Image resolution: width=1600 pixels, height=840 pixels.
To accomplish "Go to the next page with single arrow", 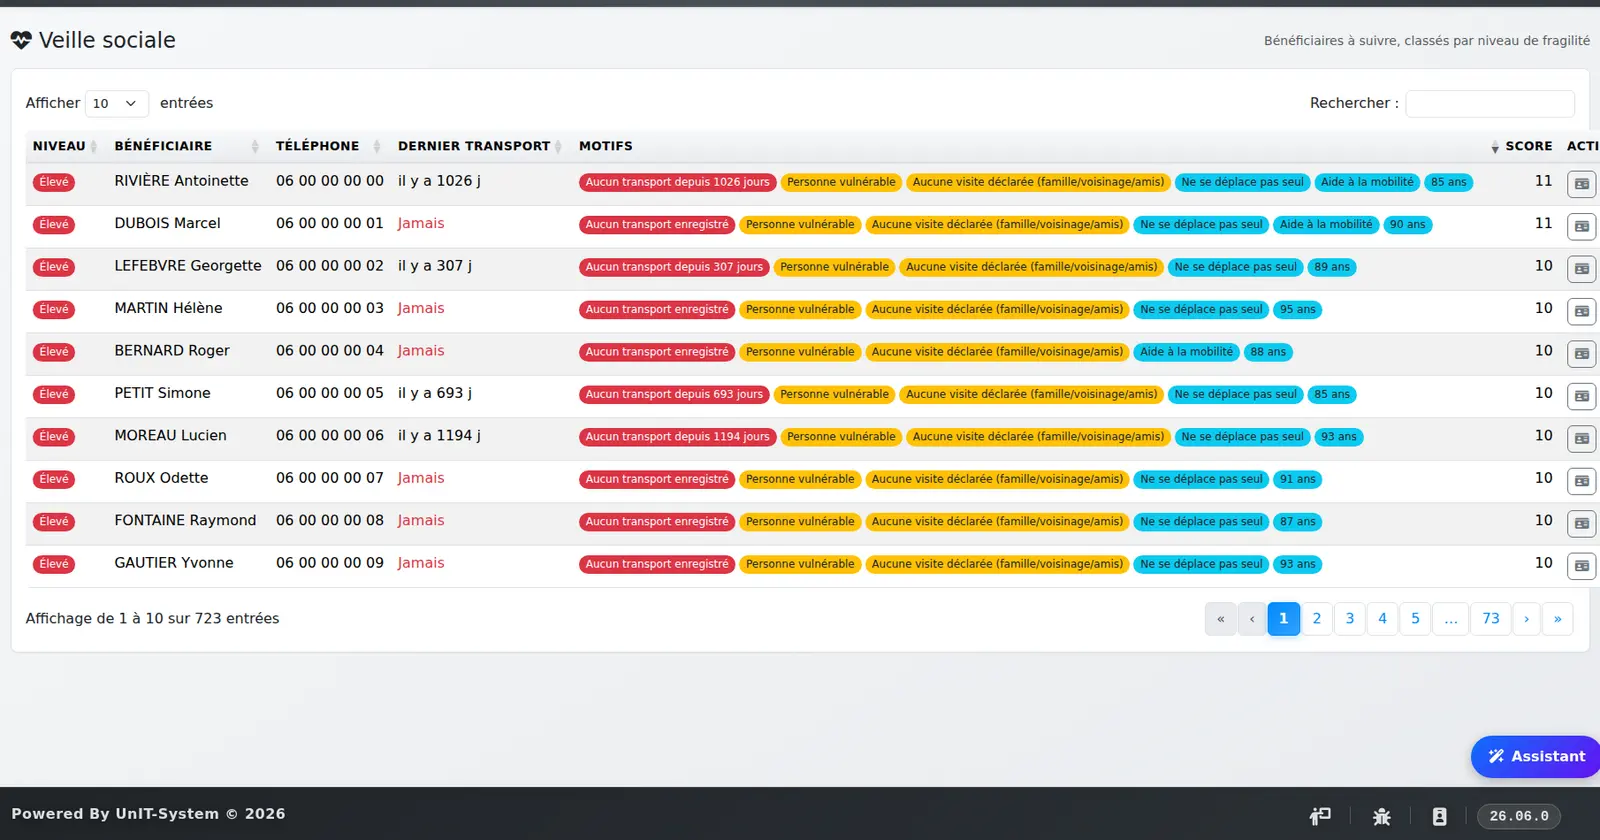I will (1526, 619).
